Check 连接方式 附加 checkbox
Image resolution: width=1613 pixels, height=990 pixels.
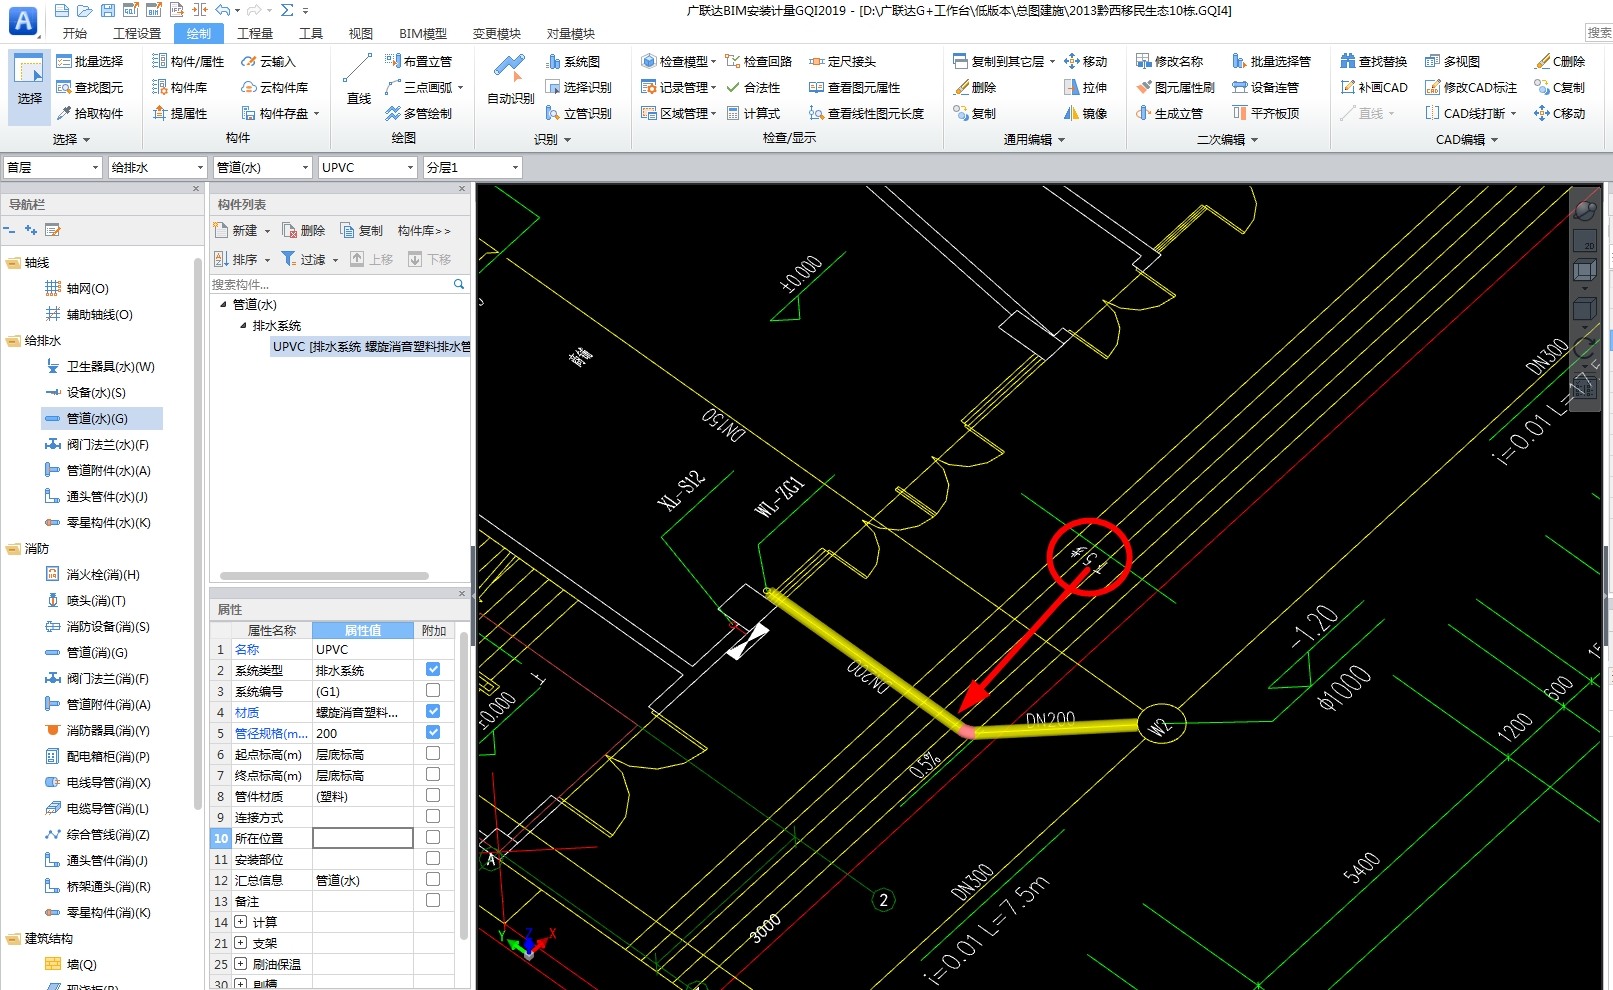click(433, 816)
